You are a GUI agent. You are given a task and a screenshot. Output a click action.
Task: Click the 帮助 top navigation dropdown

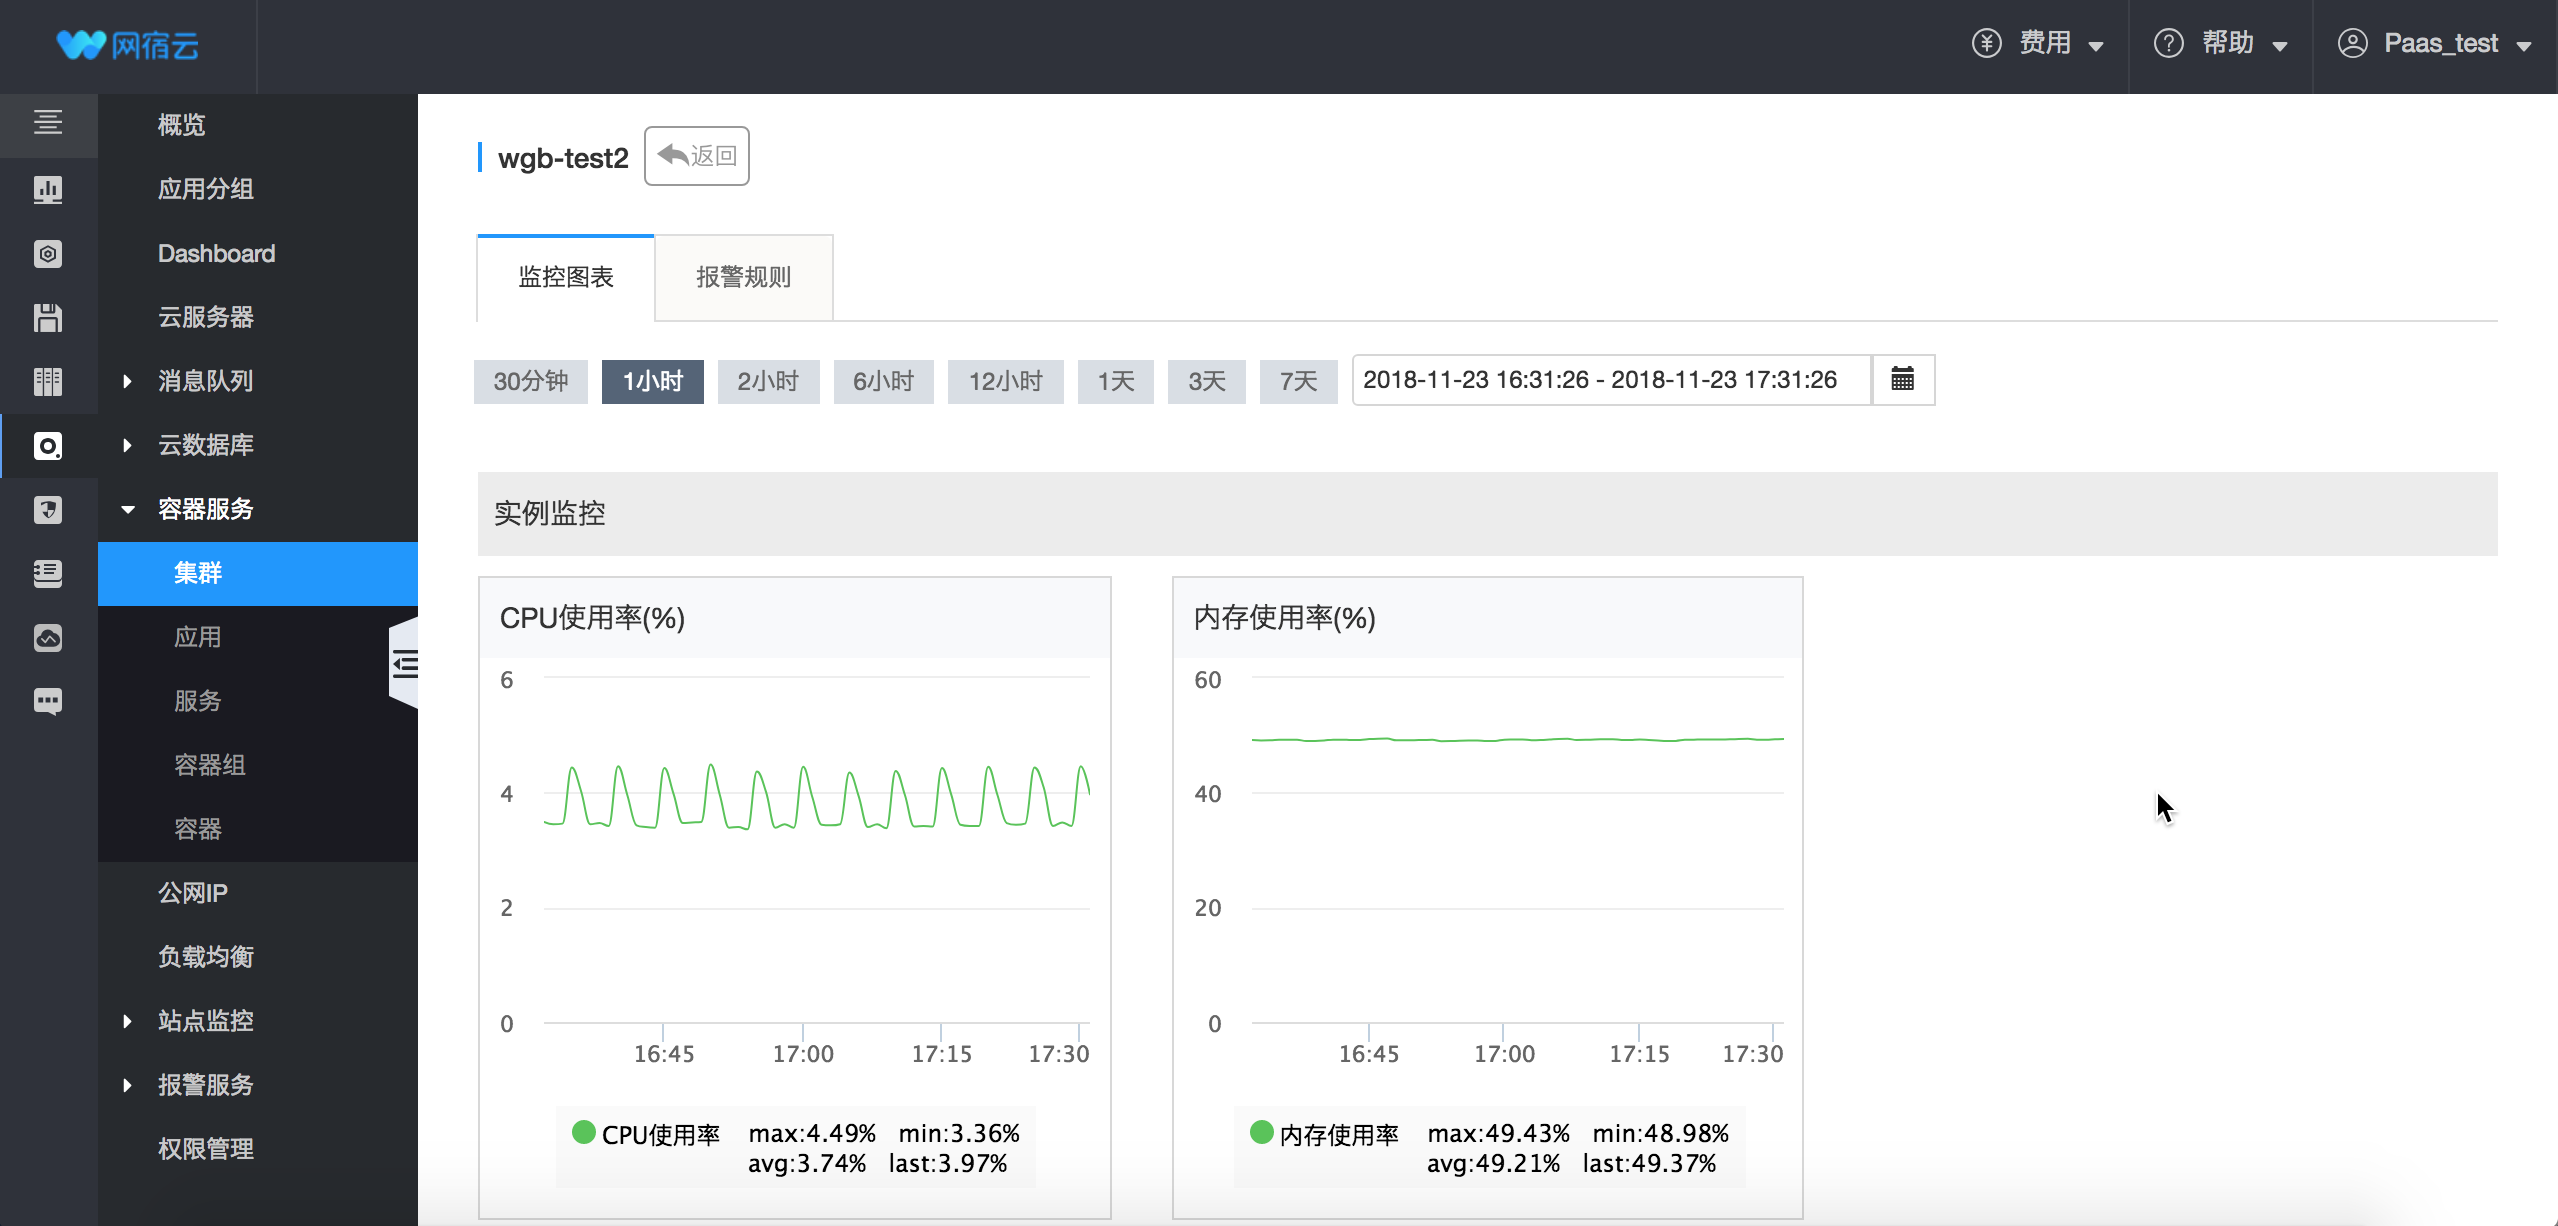pyautogui.click(x=2220, y=42)
